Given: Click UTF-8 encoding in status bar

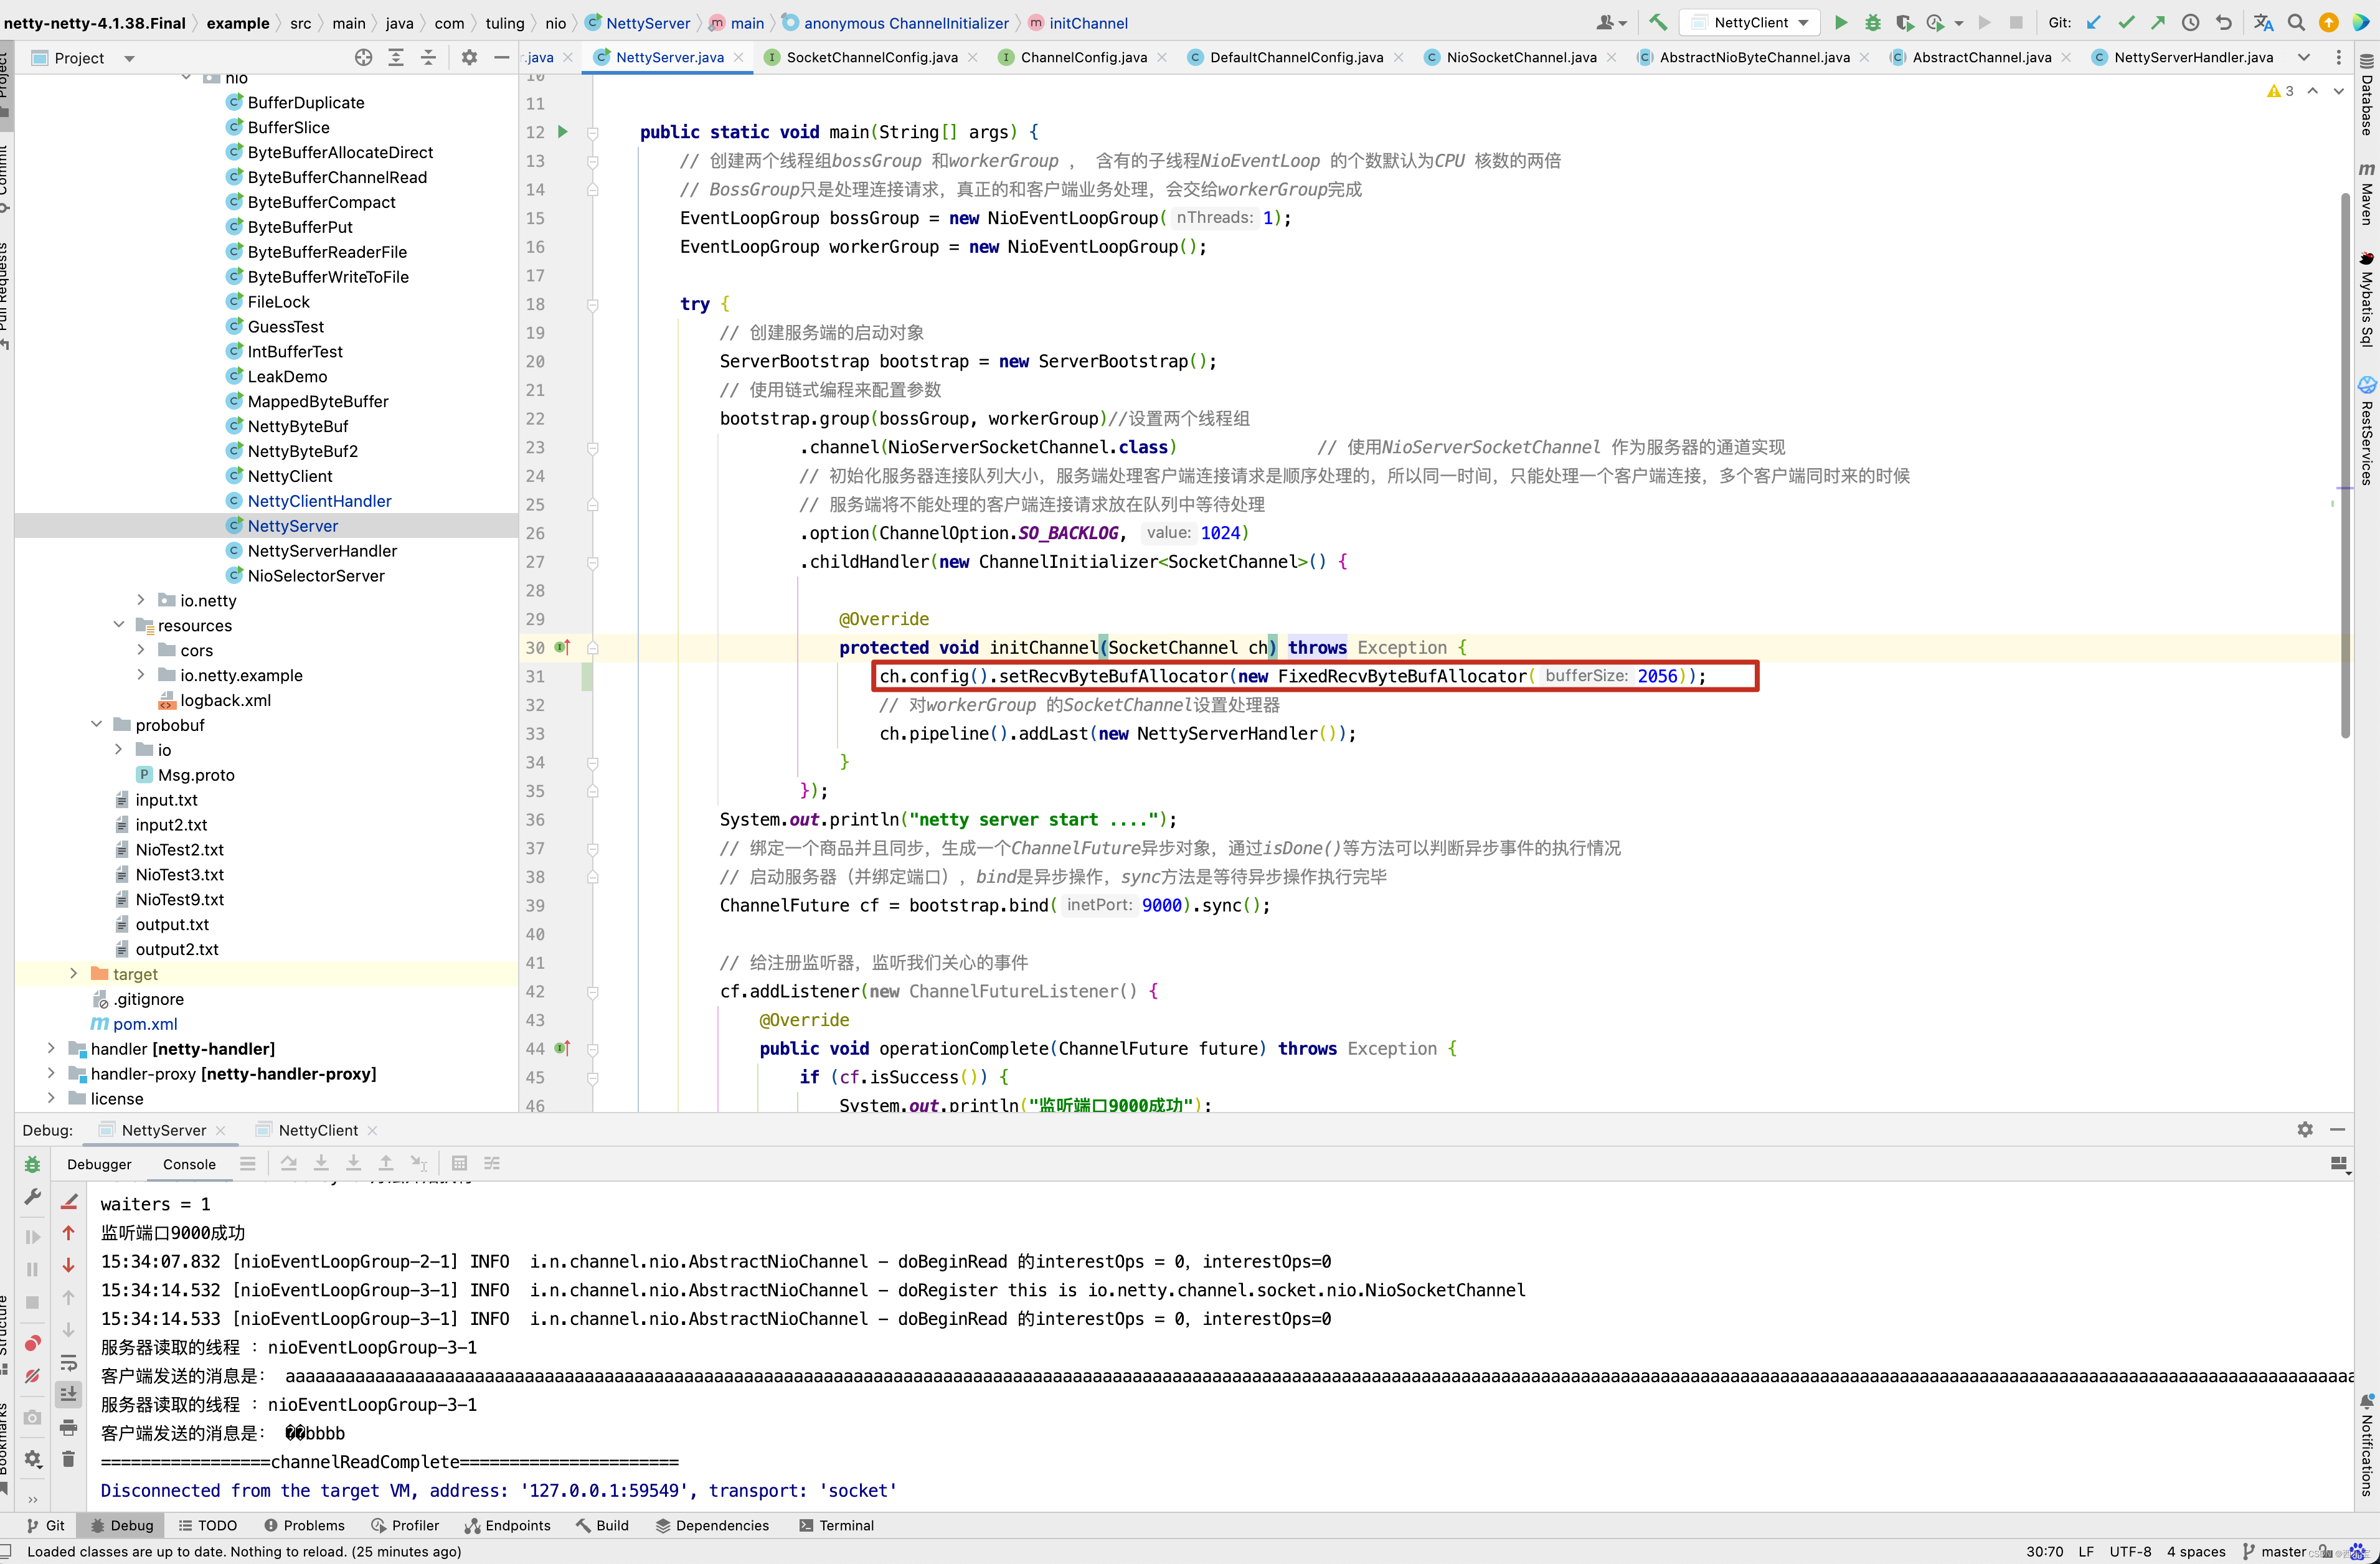Looking at the screenshot, I should (2130, 1551).
